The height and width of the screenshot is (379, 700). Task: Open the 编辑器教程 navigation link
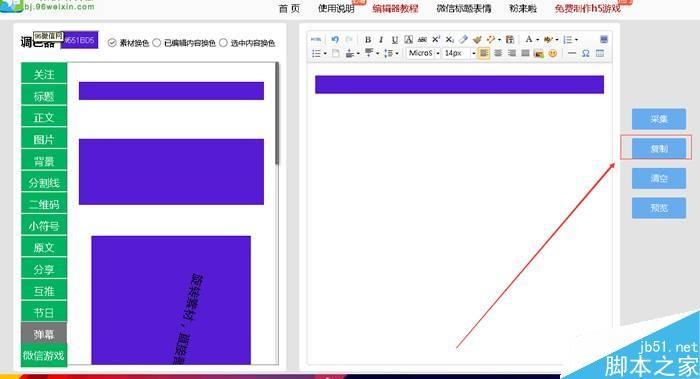[x=396, y=8]
